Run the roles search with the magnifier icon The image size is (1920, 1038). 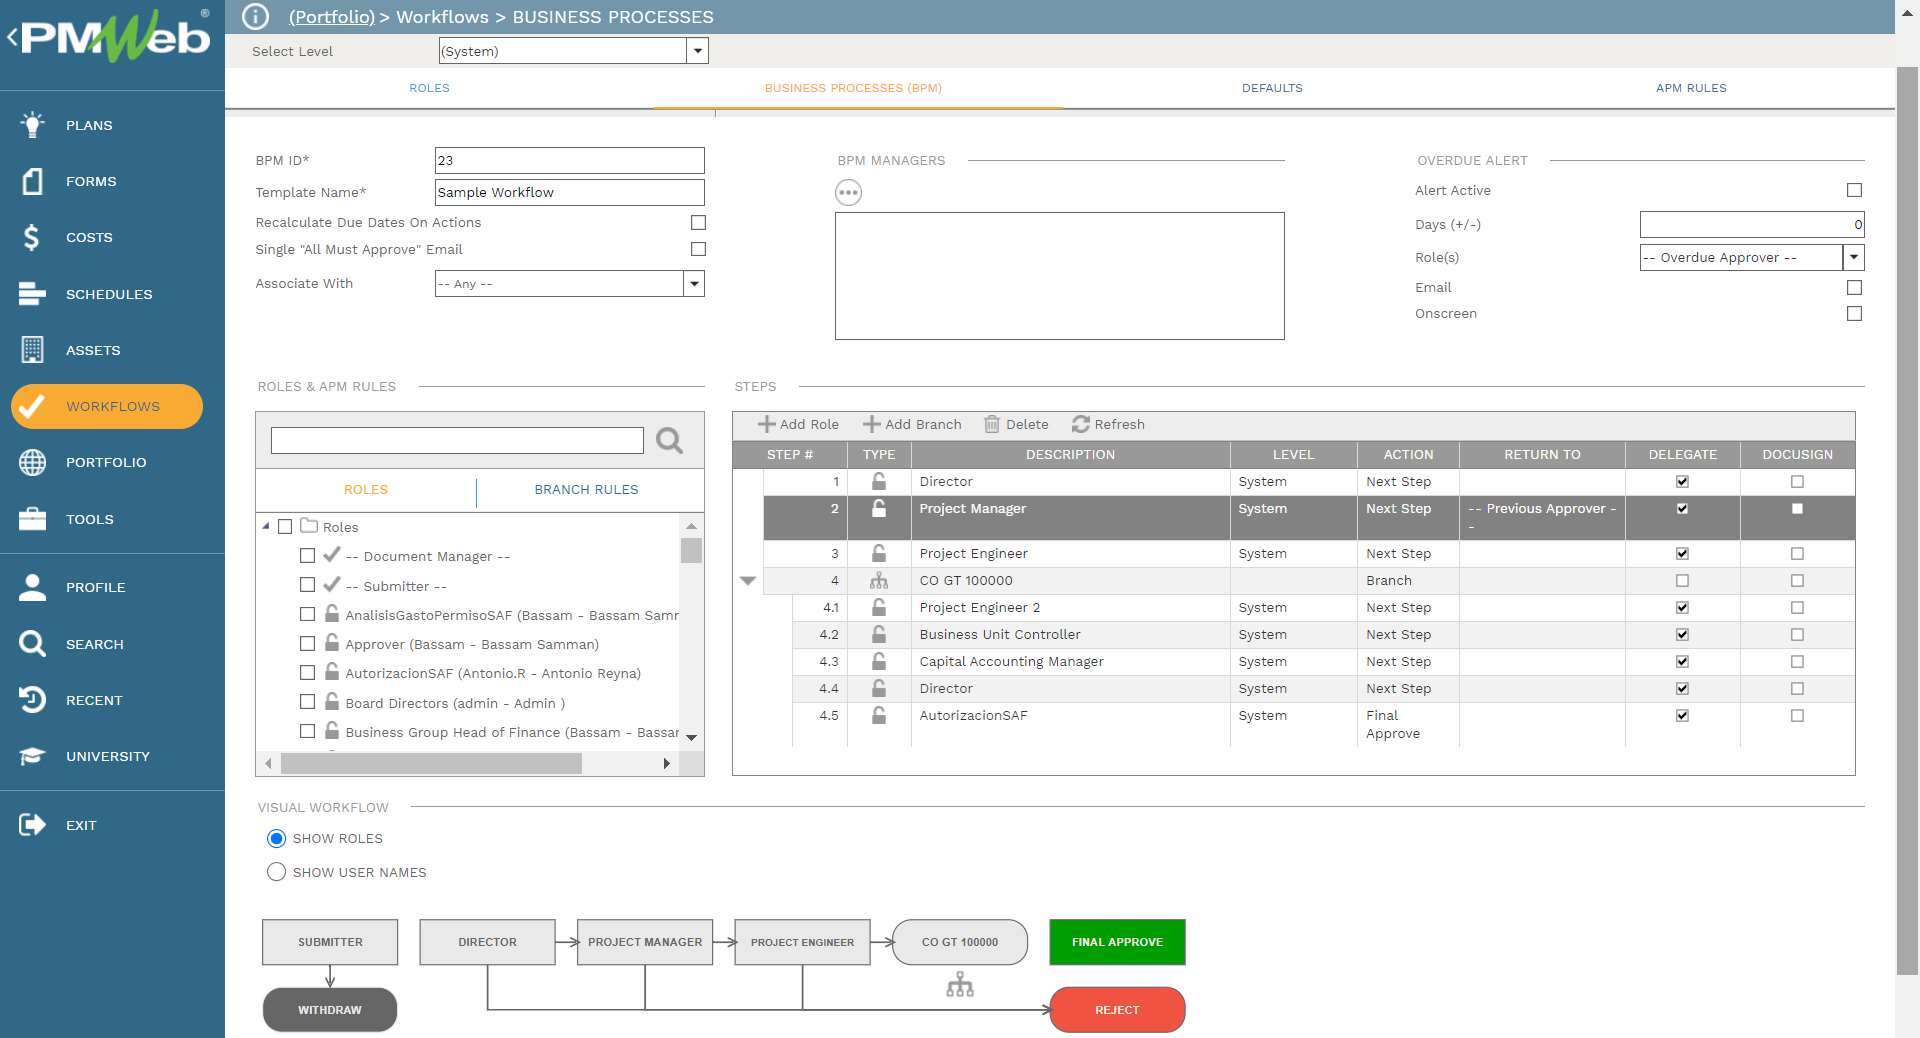[667, 440]
